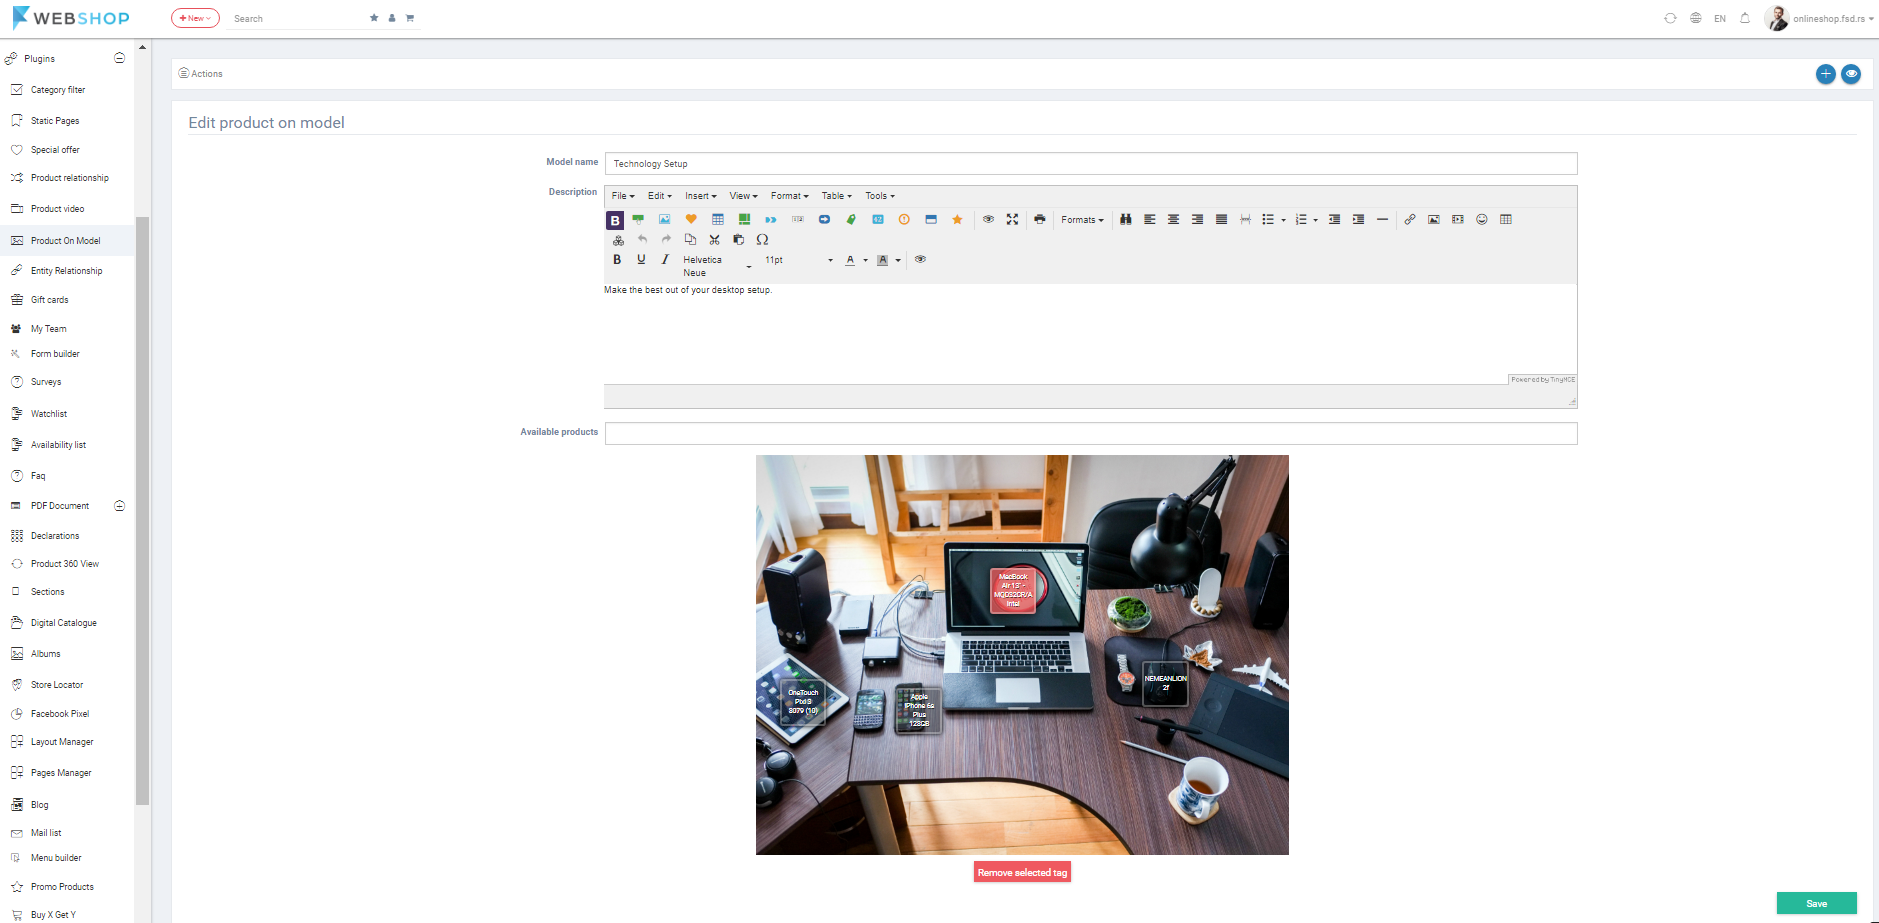Click the print icon in editor toolbar
Viewport: 1879px width, 923px height.
coord(1040,219)
